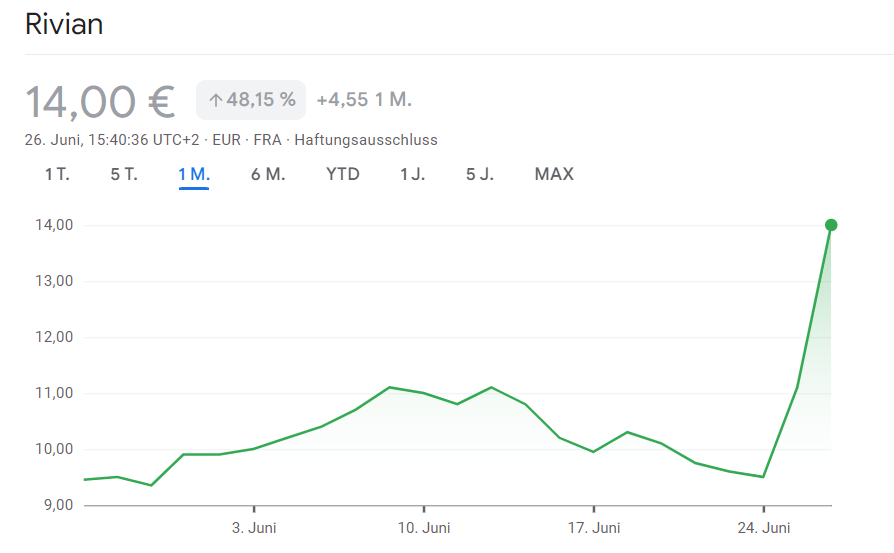
Task: Click the 10. Juni axis label
Action: [x=424, y=528]
